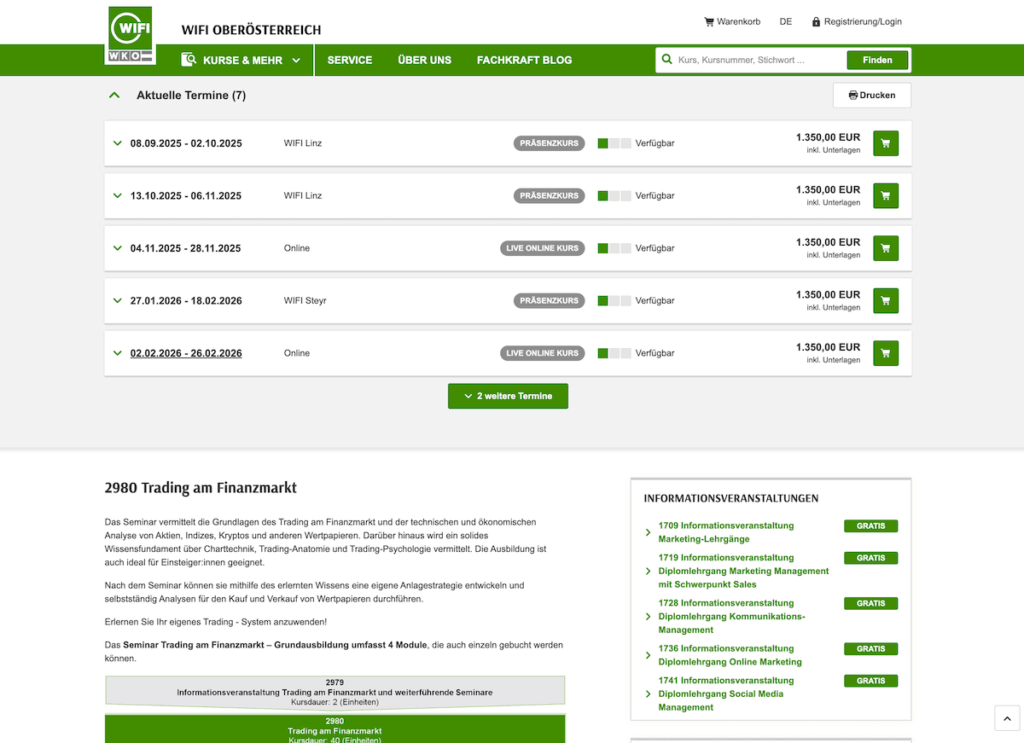Open the Service menu item
This screenshot has height=743, width=1024.
click(349, 60)
